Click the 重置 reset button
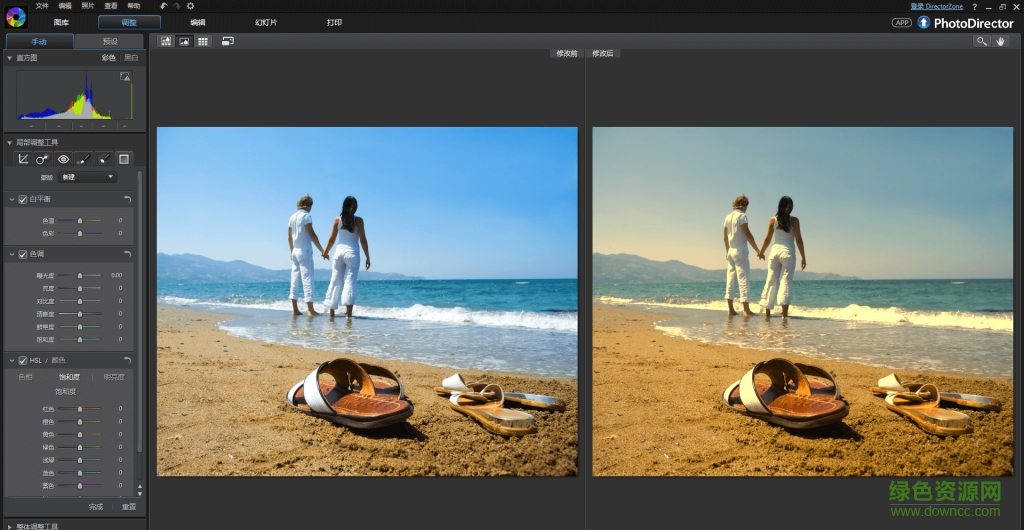Viewport: 1024px width, 530px height. (129, 507)
